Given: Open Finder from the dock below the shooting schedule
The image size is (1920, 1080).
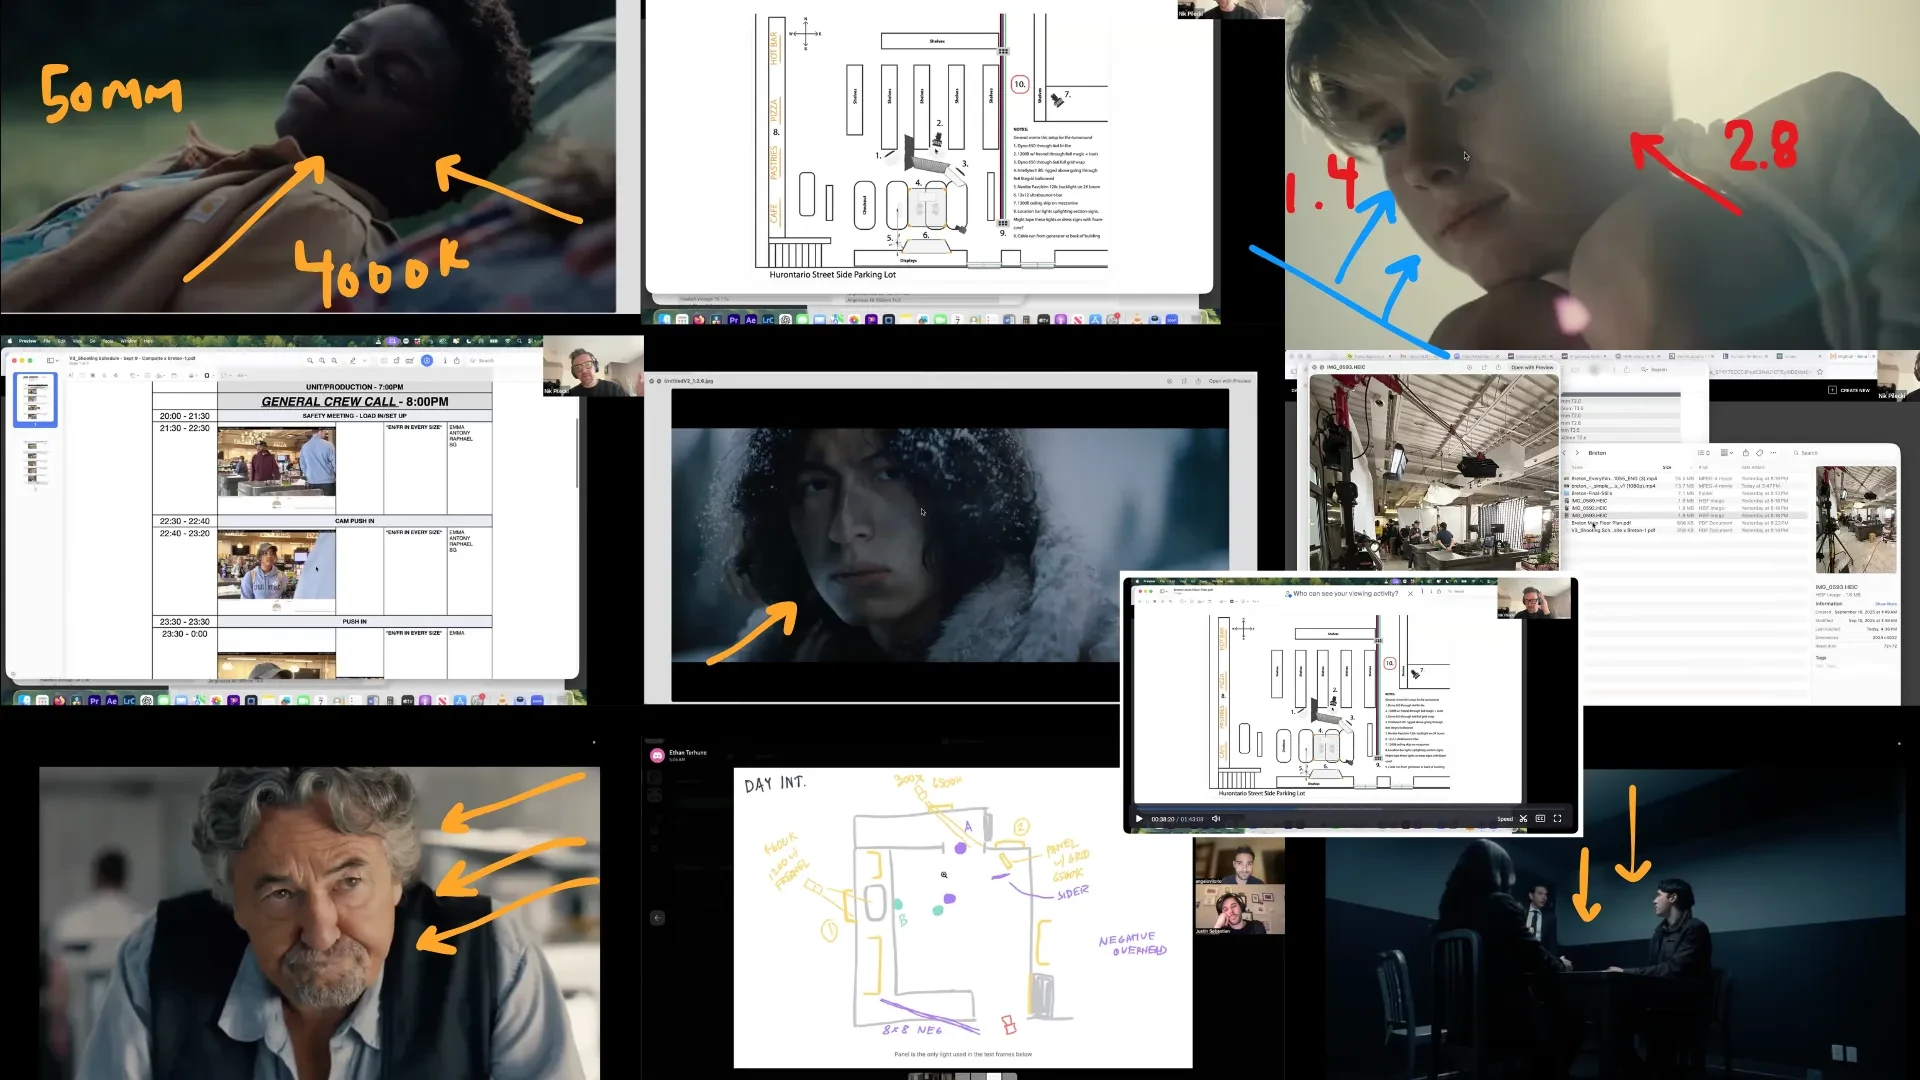Looking at the screenshot, I should coord(24,701).
